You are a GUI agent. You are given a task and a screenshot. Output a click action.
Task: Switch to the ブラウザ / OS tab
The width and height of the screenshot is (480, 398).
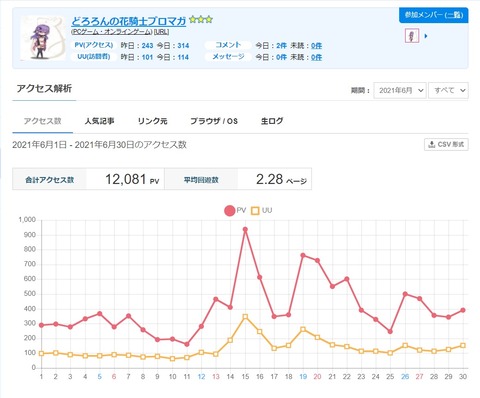click(x=214, y=121)
